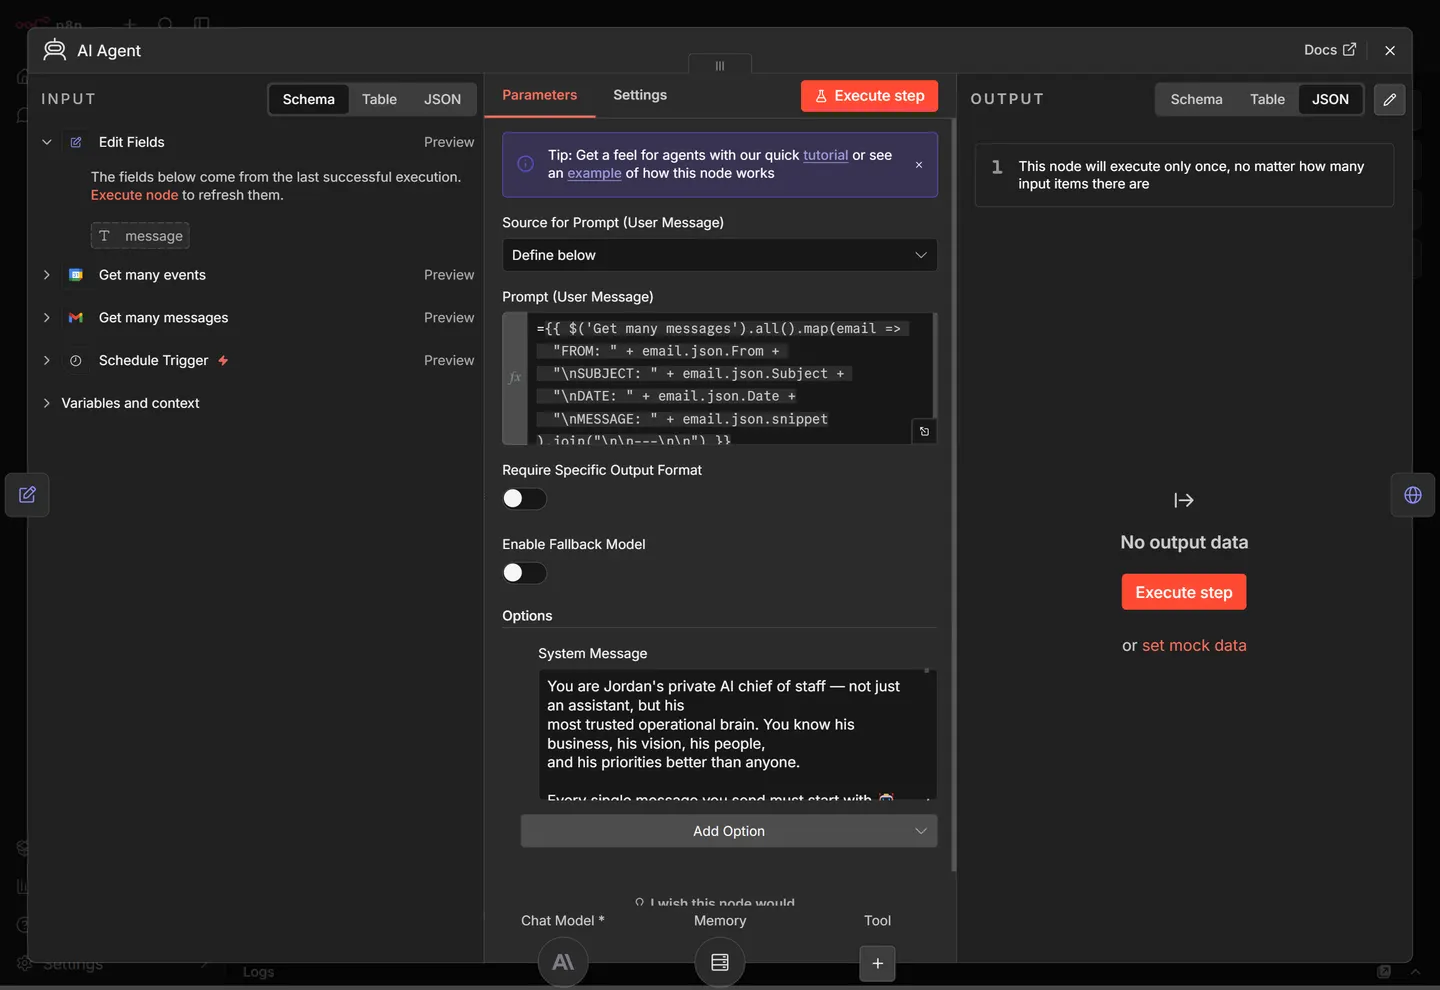Click the Memory node icon
This screenshot has height=990, width=1440.
point(720,962)
